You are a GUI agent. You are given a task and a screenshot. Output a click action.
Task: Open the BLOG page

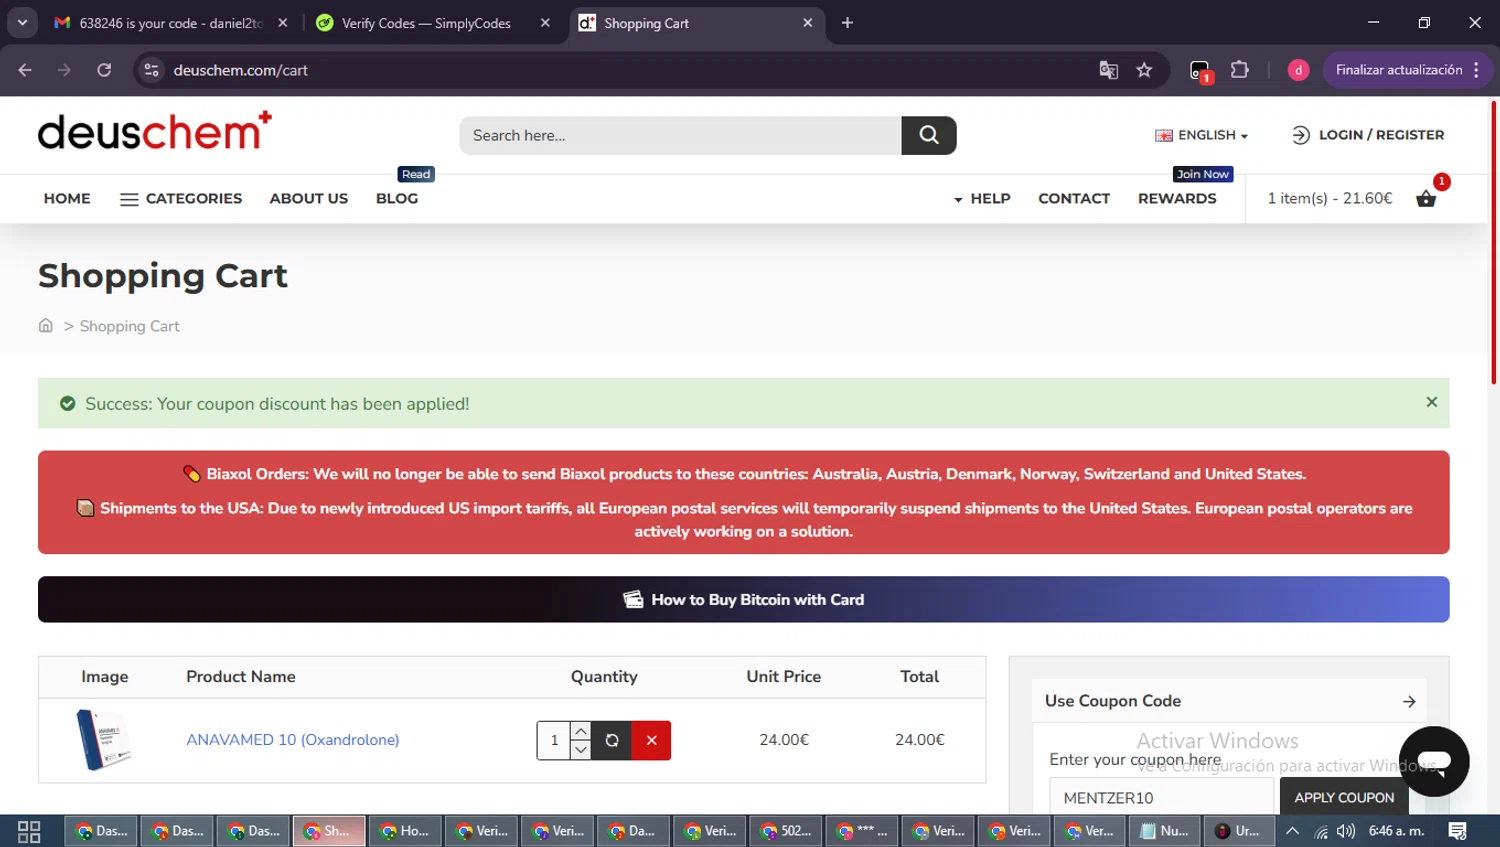[397, 199]
